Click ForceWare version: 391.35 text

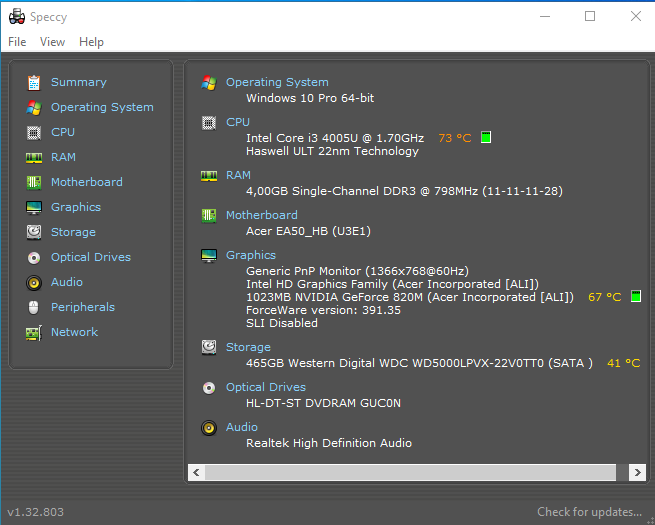(323, 310)
